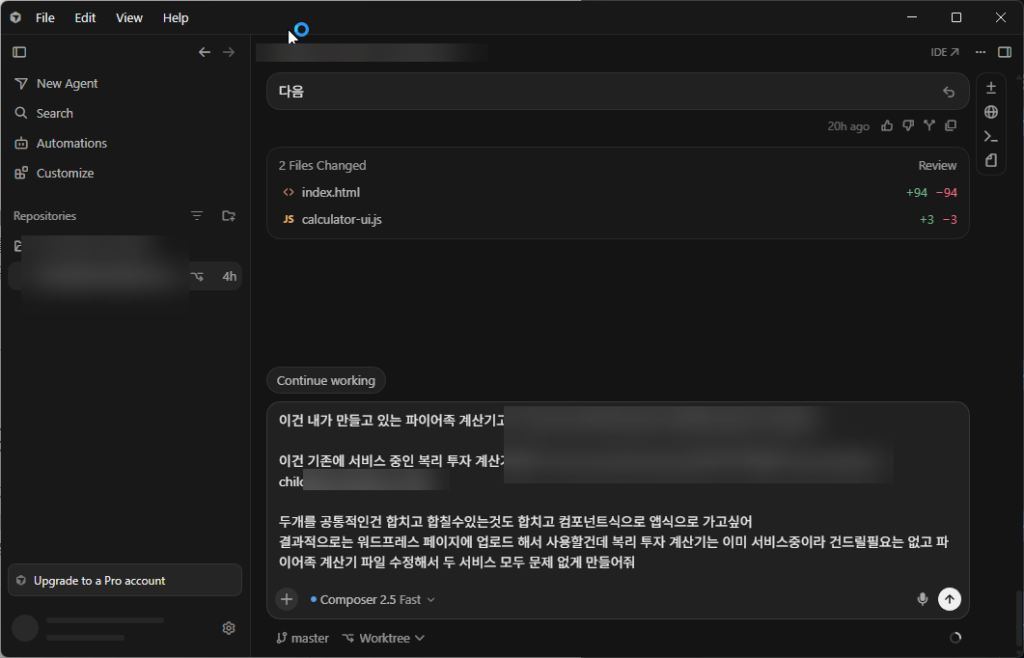
Task: Click the 다음 user message bubble
Action: [618, 92]
